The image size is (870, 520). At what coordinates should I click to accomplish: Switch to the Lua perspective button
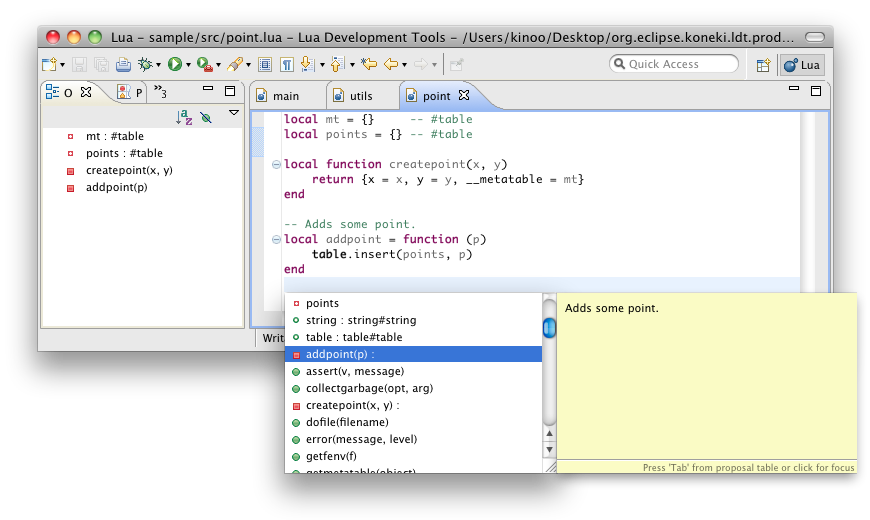[x=802, y=65]
